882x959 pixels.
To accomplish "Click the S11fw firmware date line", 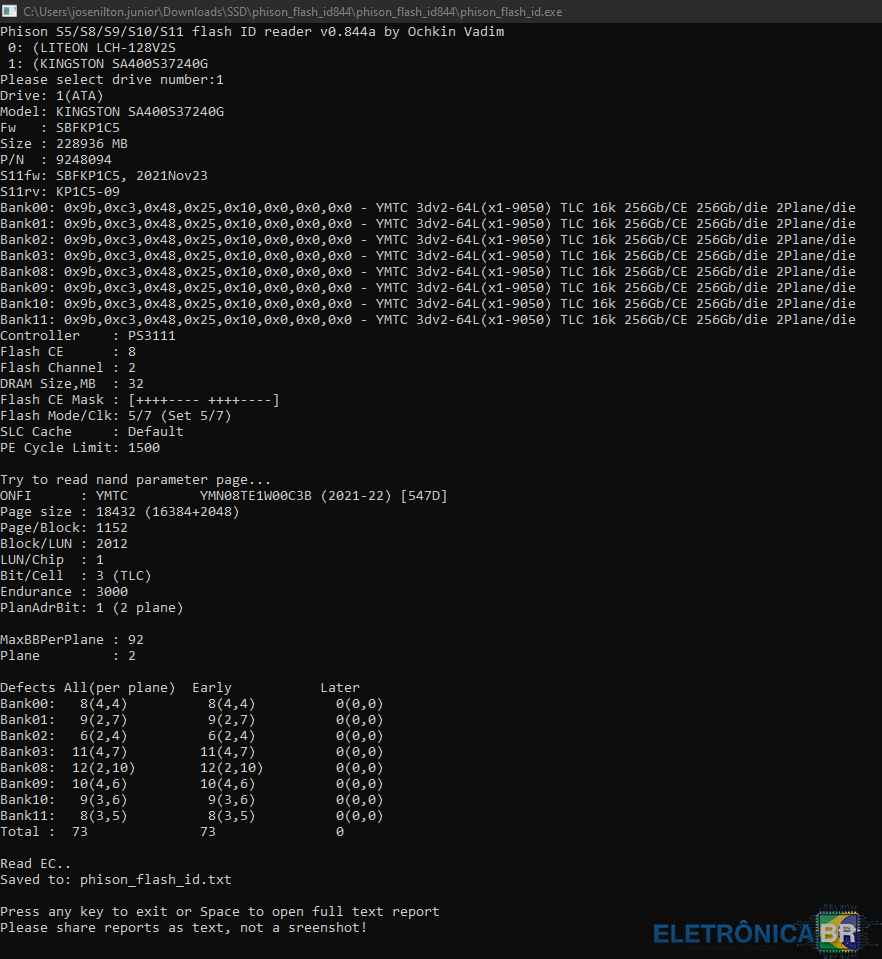I will tap(104, 176).
